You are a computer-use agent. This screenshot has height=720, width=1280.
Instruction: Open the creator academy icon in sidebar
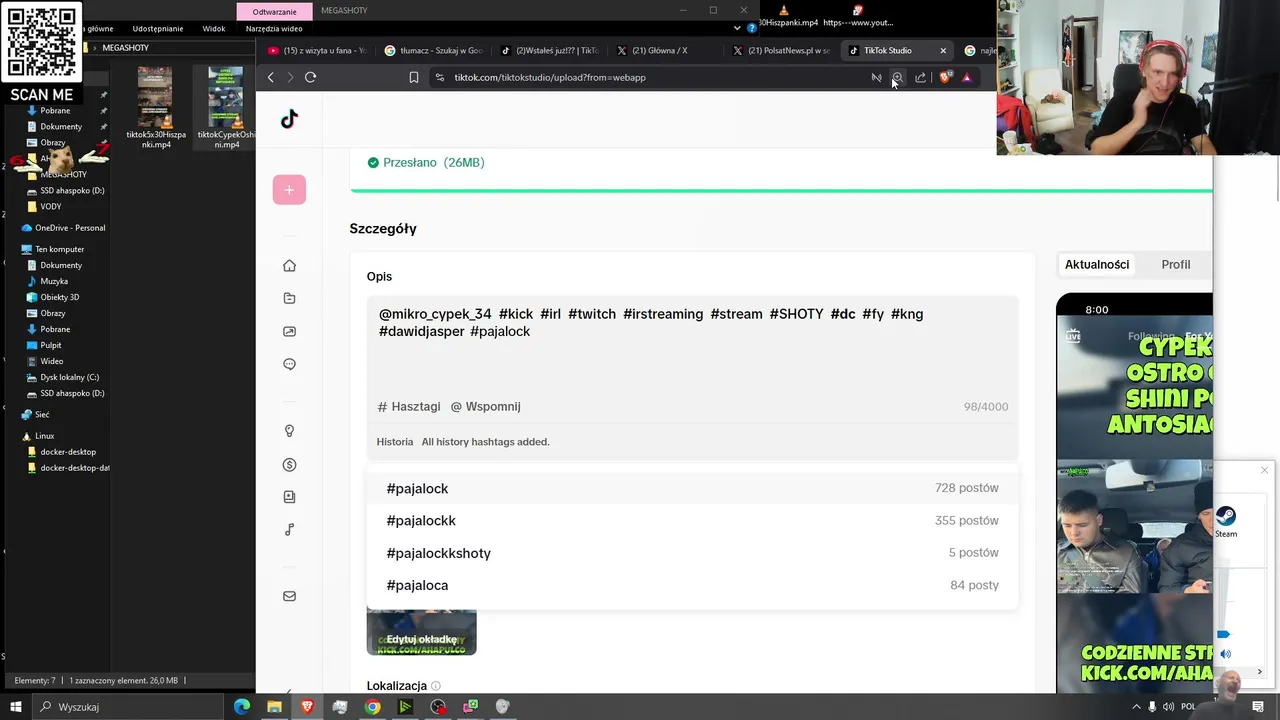289,497
